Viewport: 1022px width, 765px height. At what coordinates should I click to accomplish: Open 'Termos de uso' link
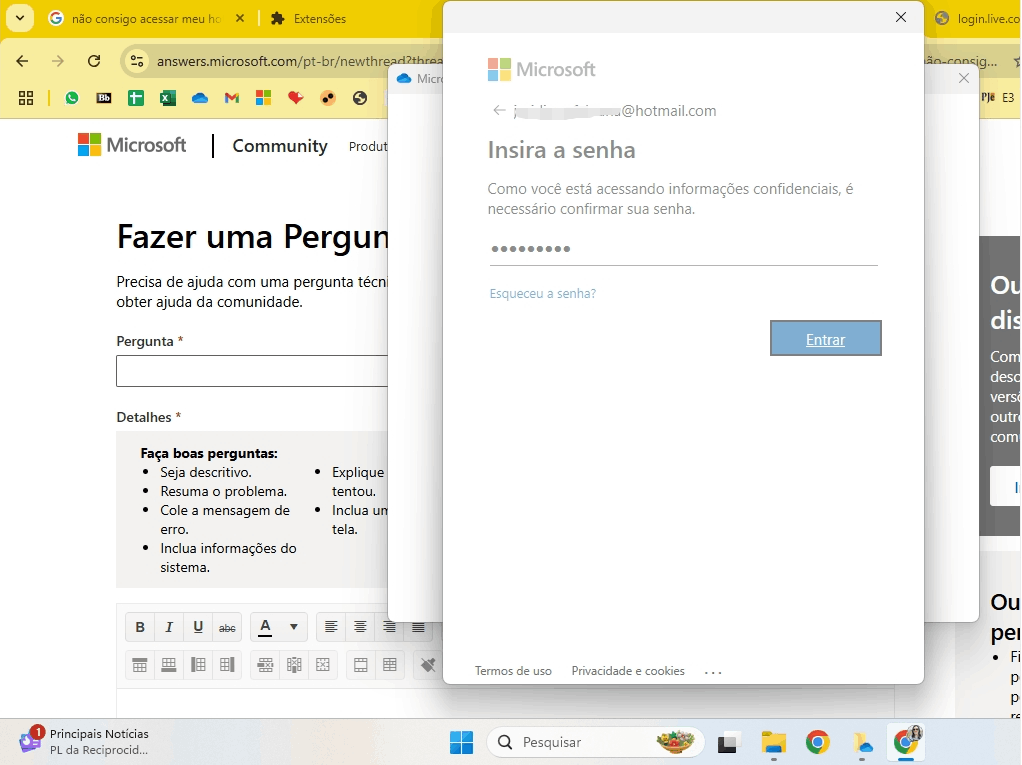[x=513, y=671]
